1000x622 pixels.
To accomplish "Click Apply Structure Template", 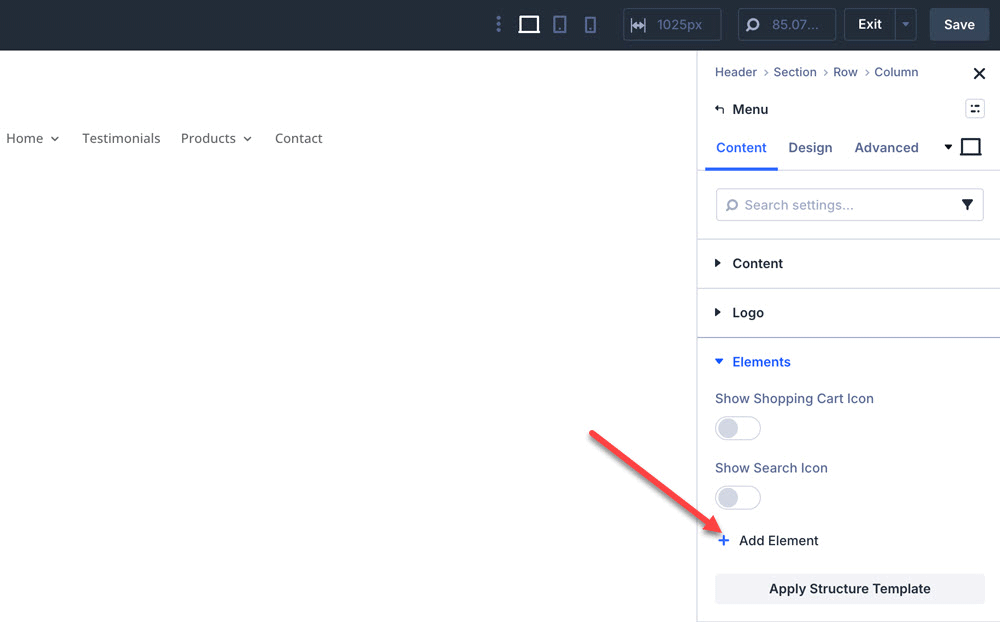I will (849, 588).
